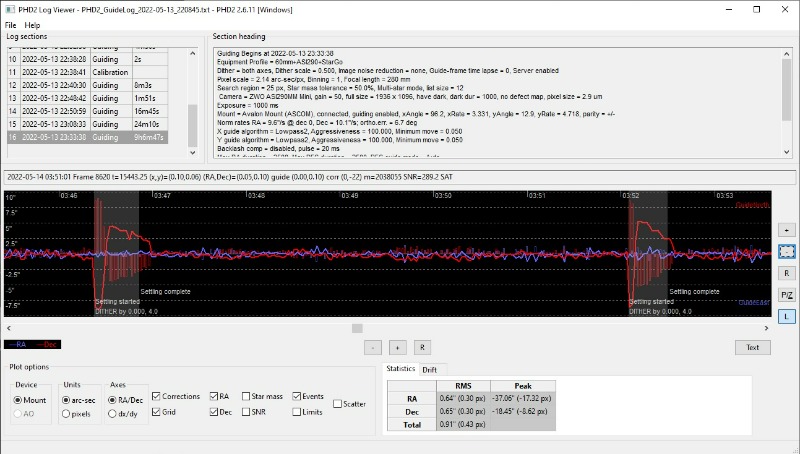Click the graph horizontal scrollbar thumb
Viewport: 800px width, 454px height.
(357, 328)
